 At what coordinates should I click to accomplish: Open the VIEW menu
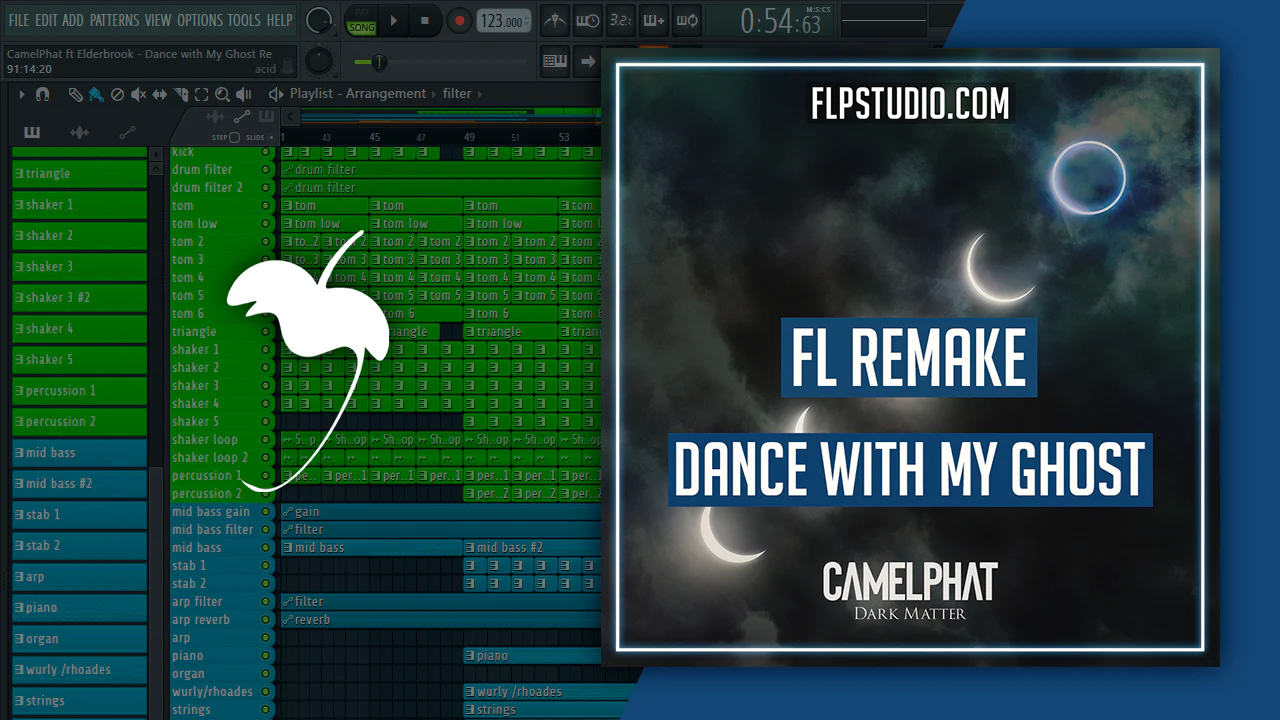(x=158, y=20)
